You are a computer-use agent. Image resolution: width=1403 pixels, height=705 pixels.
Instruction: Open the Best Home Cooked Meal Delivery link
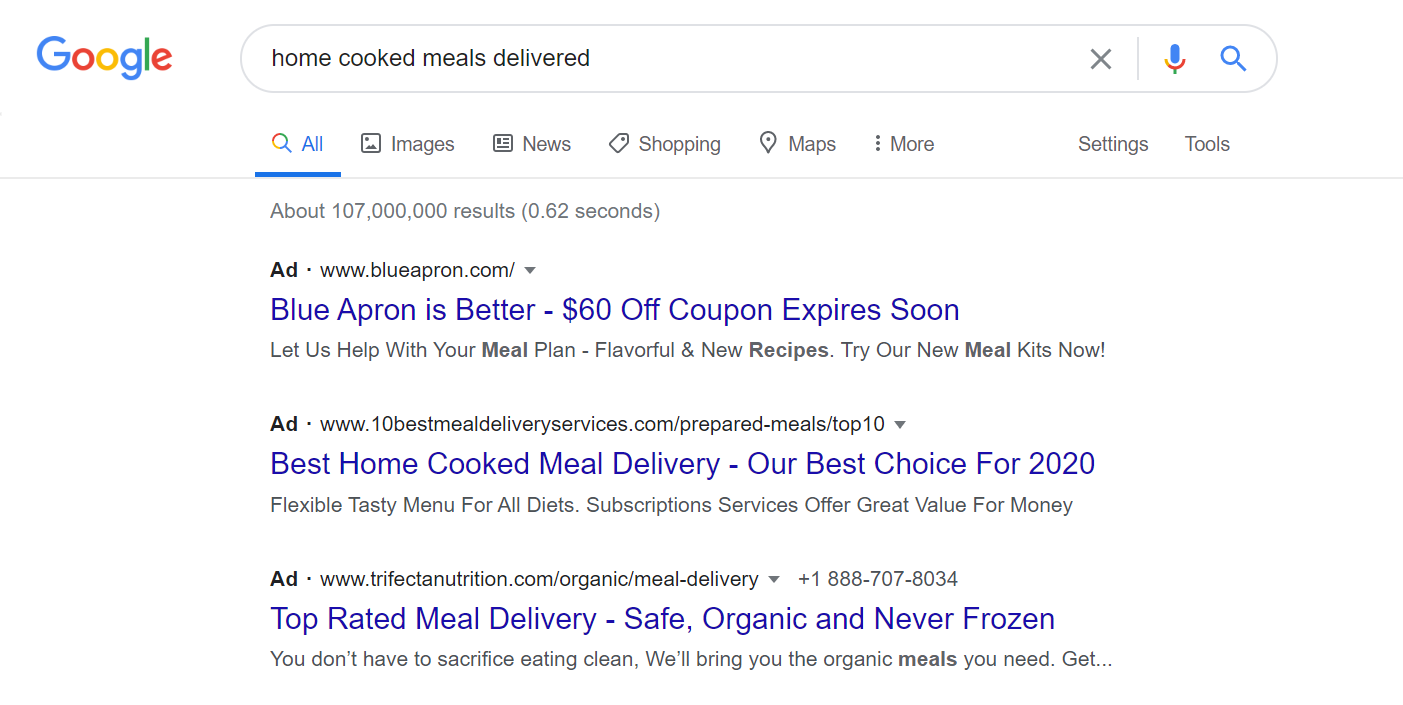[683, 464]
